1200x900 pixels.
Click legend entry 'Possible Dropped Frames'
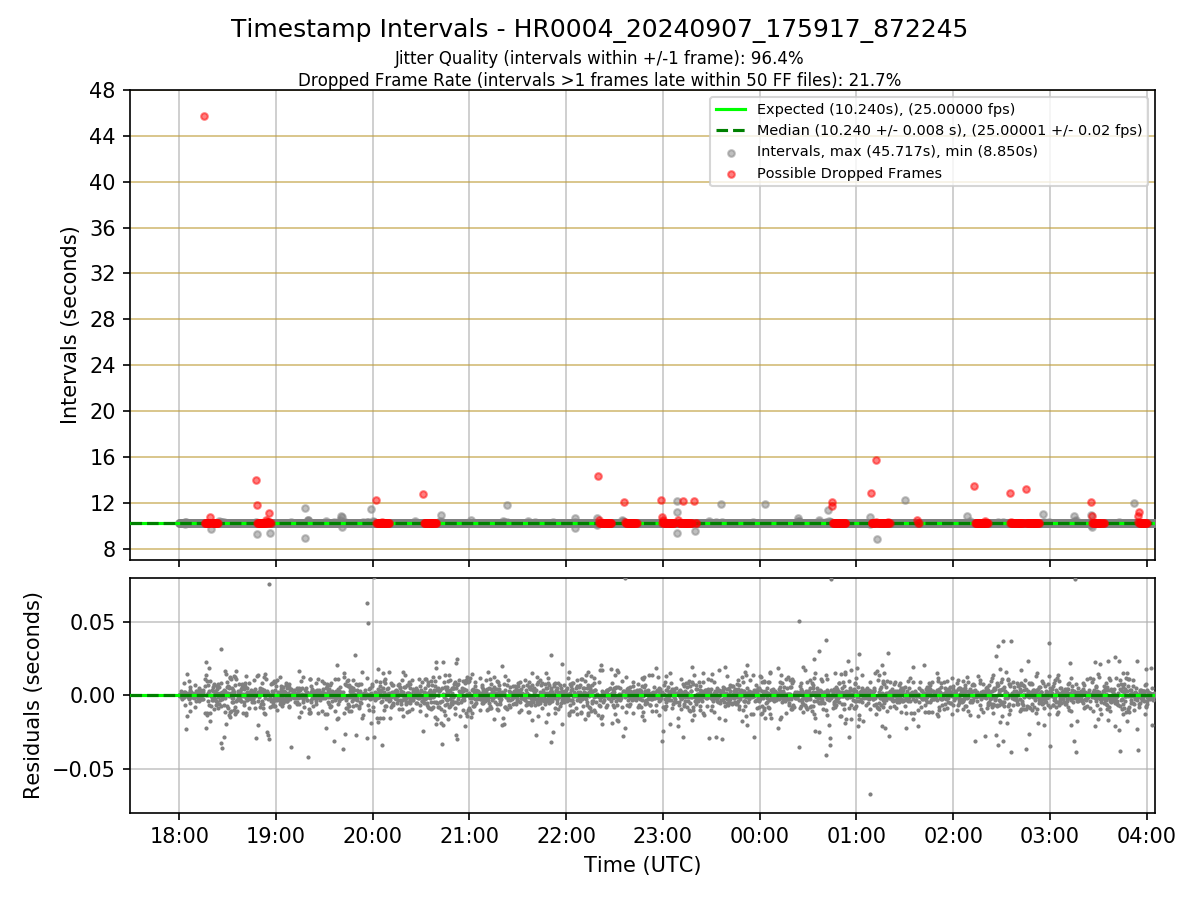click(x=849, y=173)
